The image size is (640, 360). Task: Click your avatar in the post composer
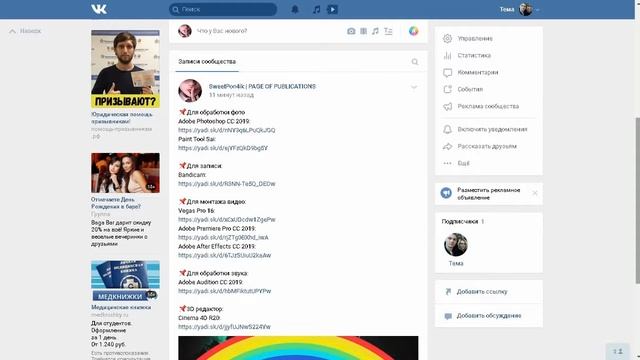pos(184,31)
